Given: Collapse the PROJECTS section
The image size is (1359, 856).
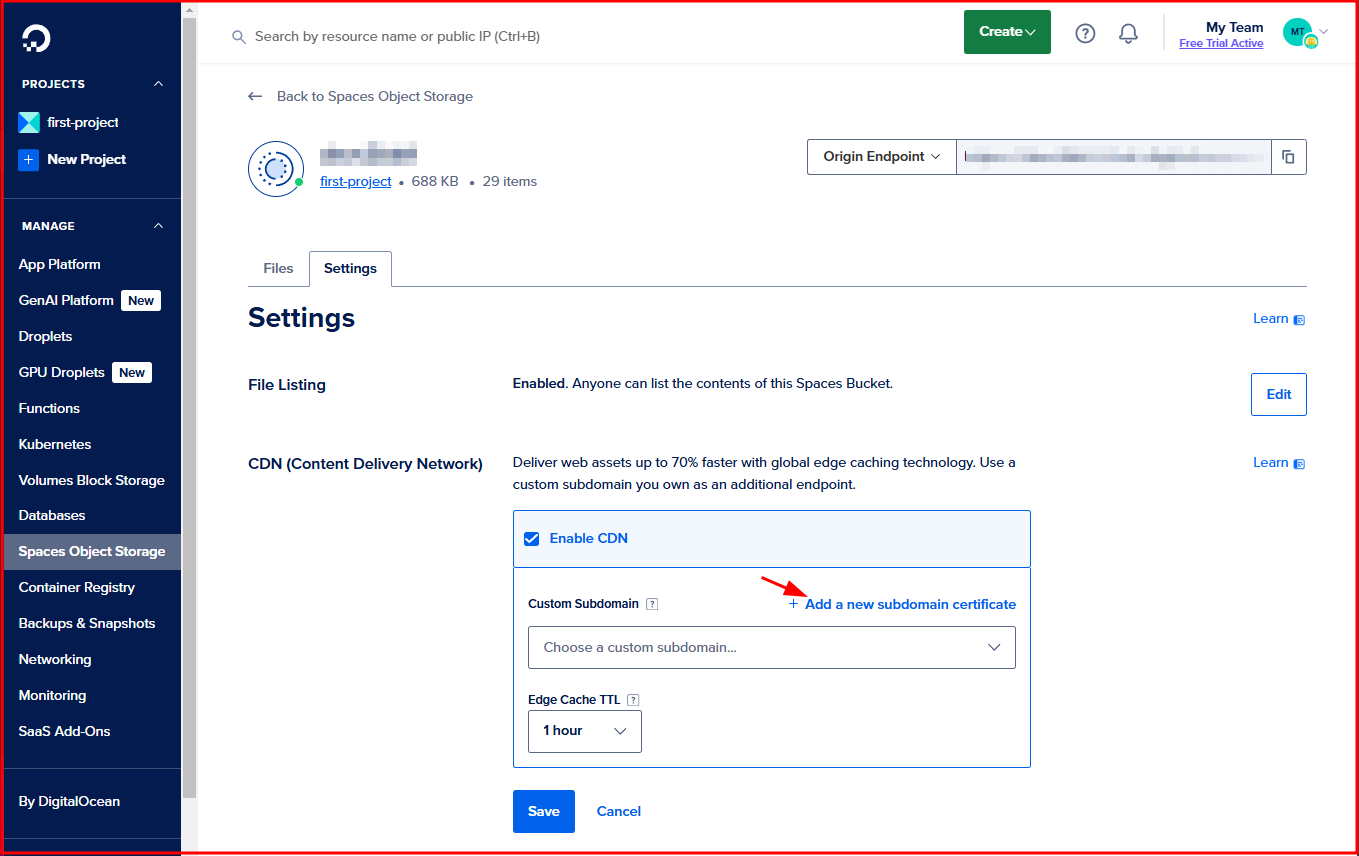Looking at the screenshot, I should (158, 84).
